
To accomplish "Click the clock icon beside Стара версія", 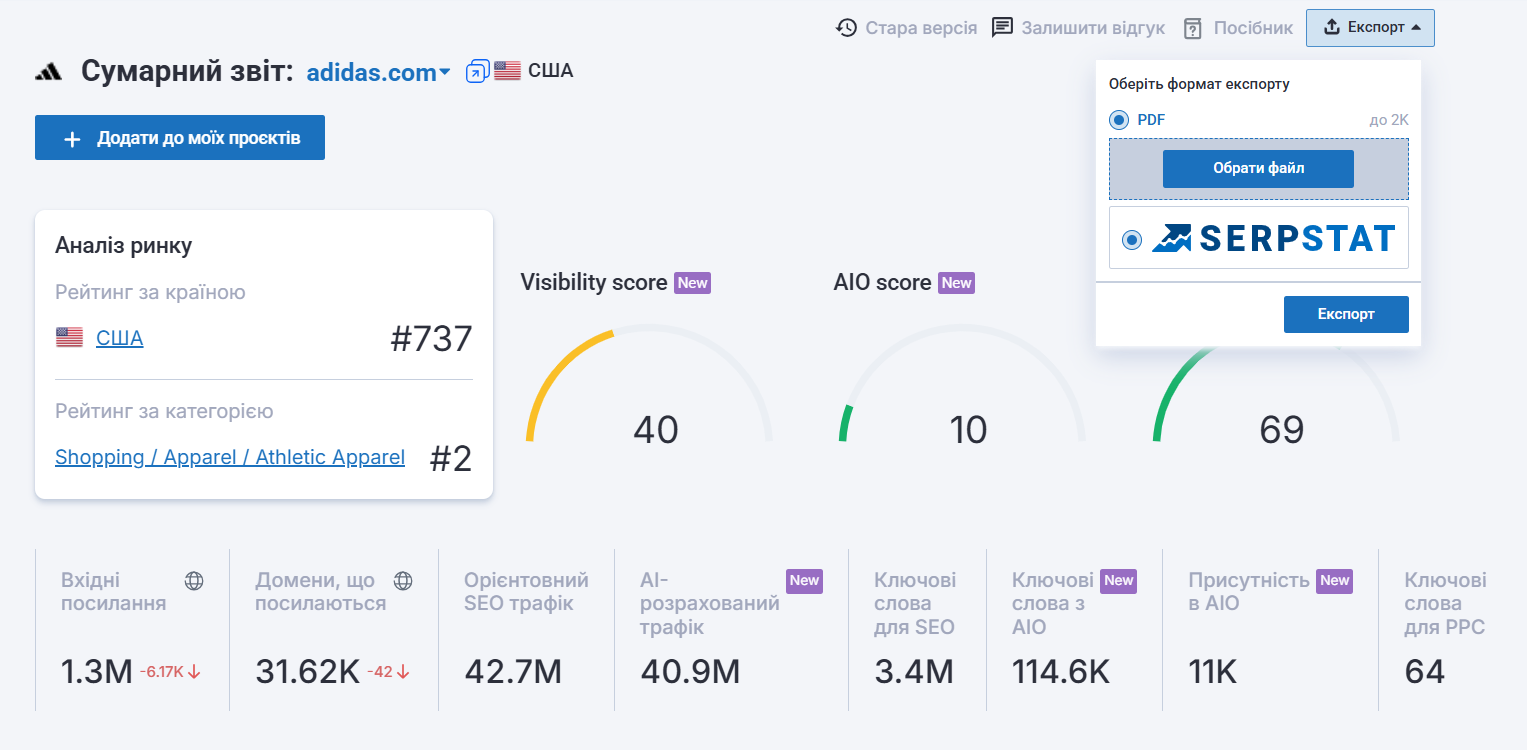I will point(847,28).
